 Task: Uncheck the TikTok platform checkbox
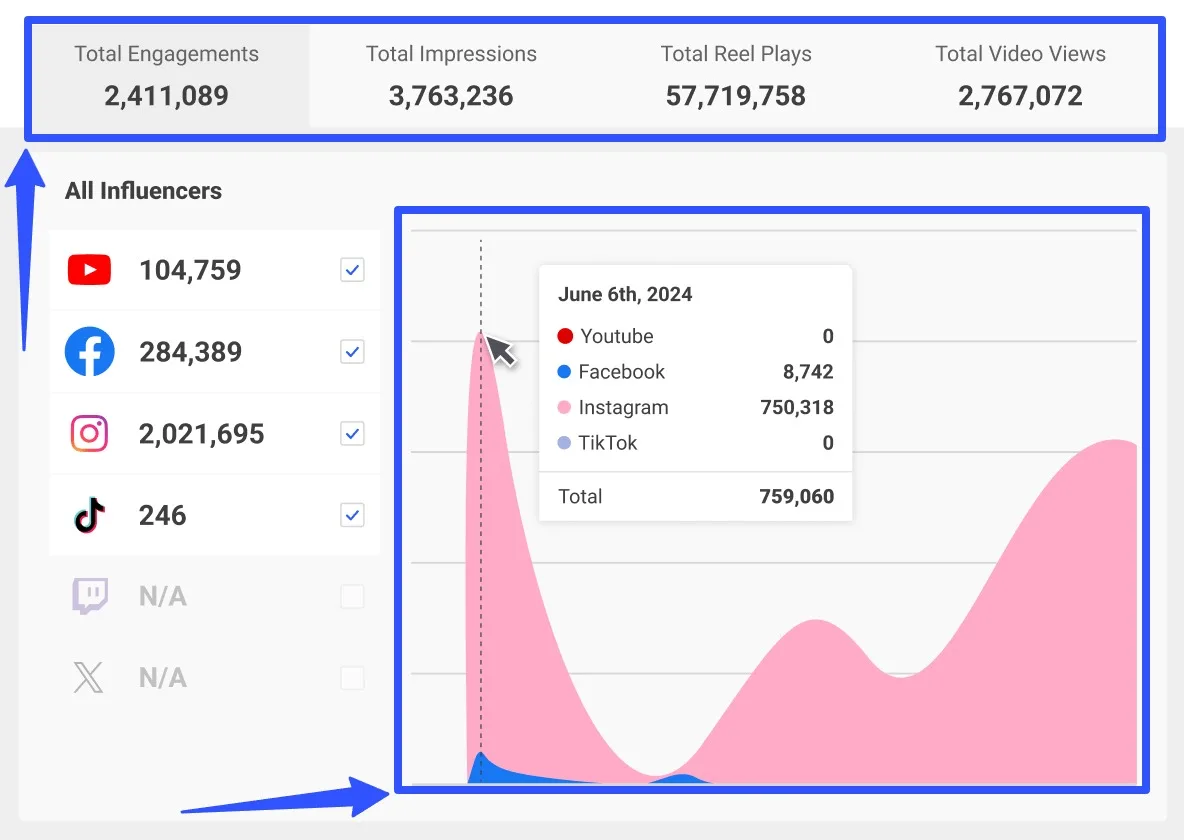click(351, 514)
